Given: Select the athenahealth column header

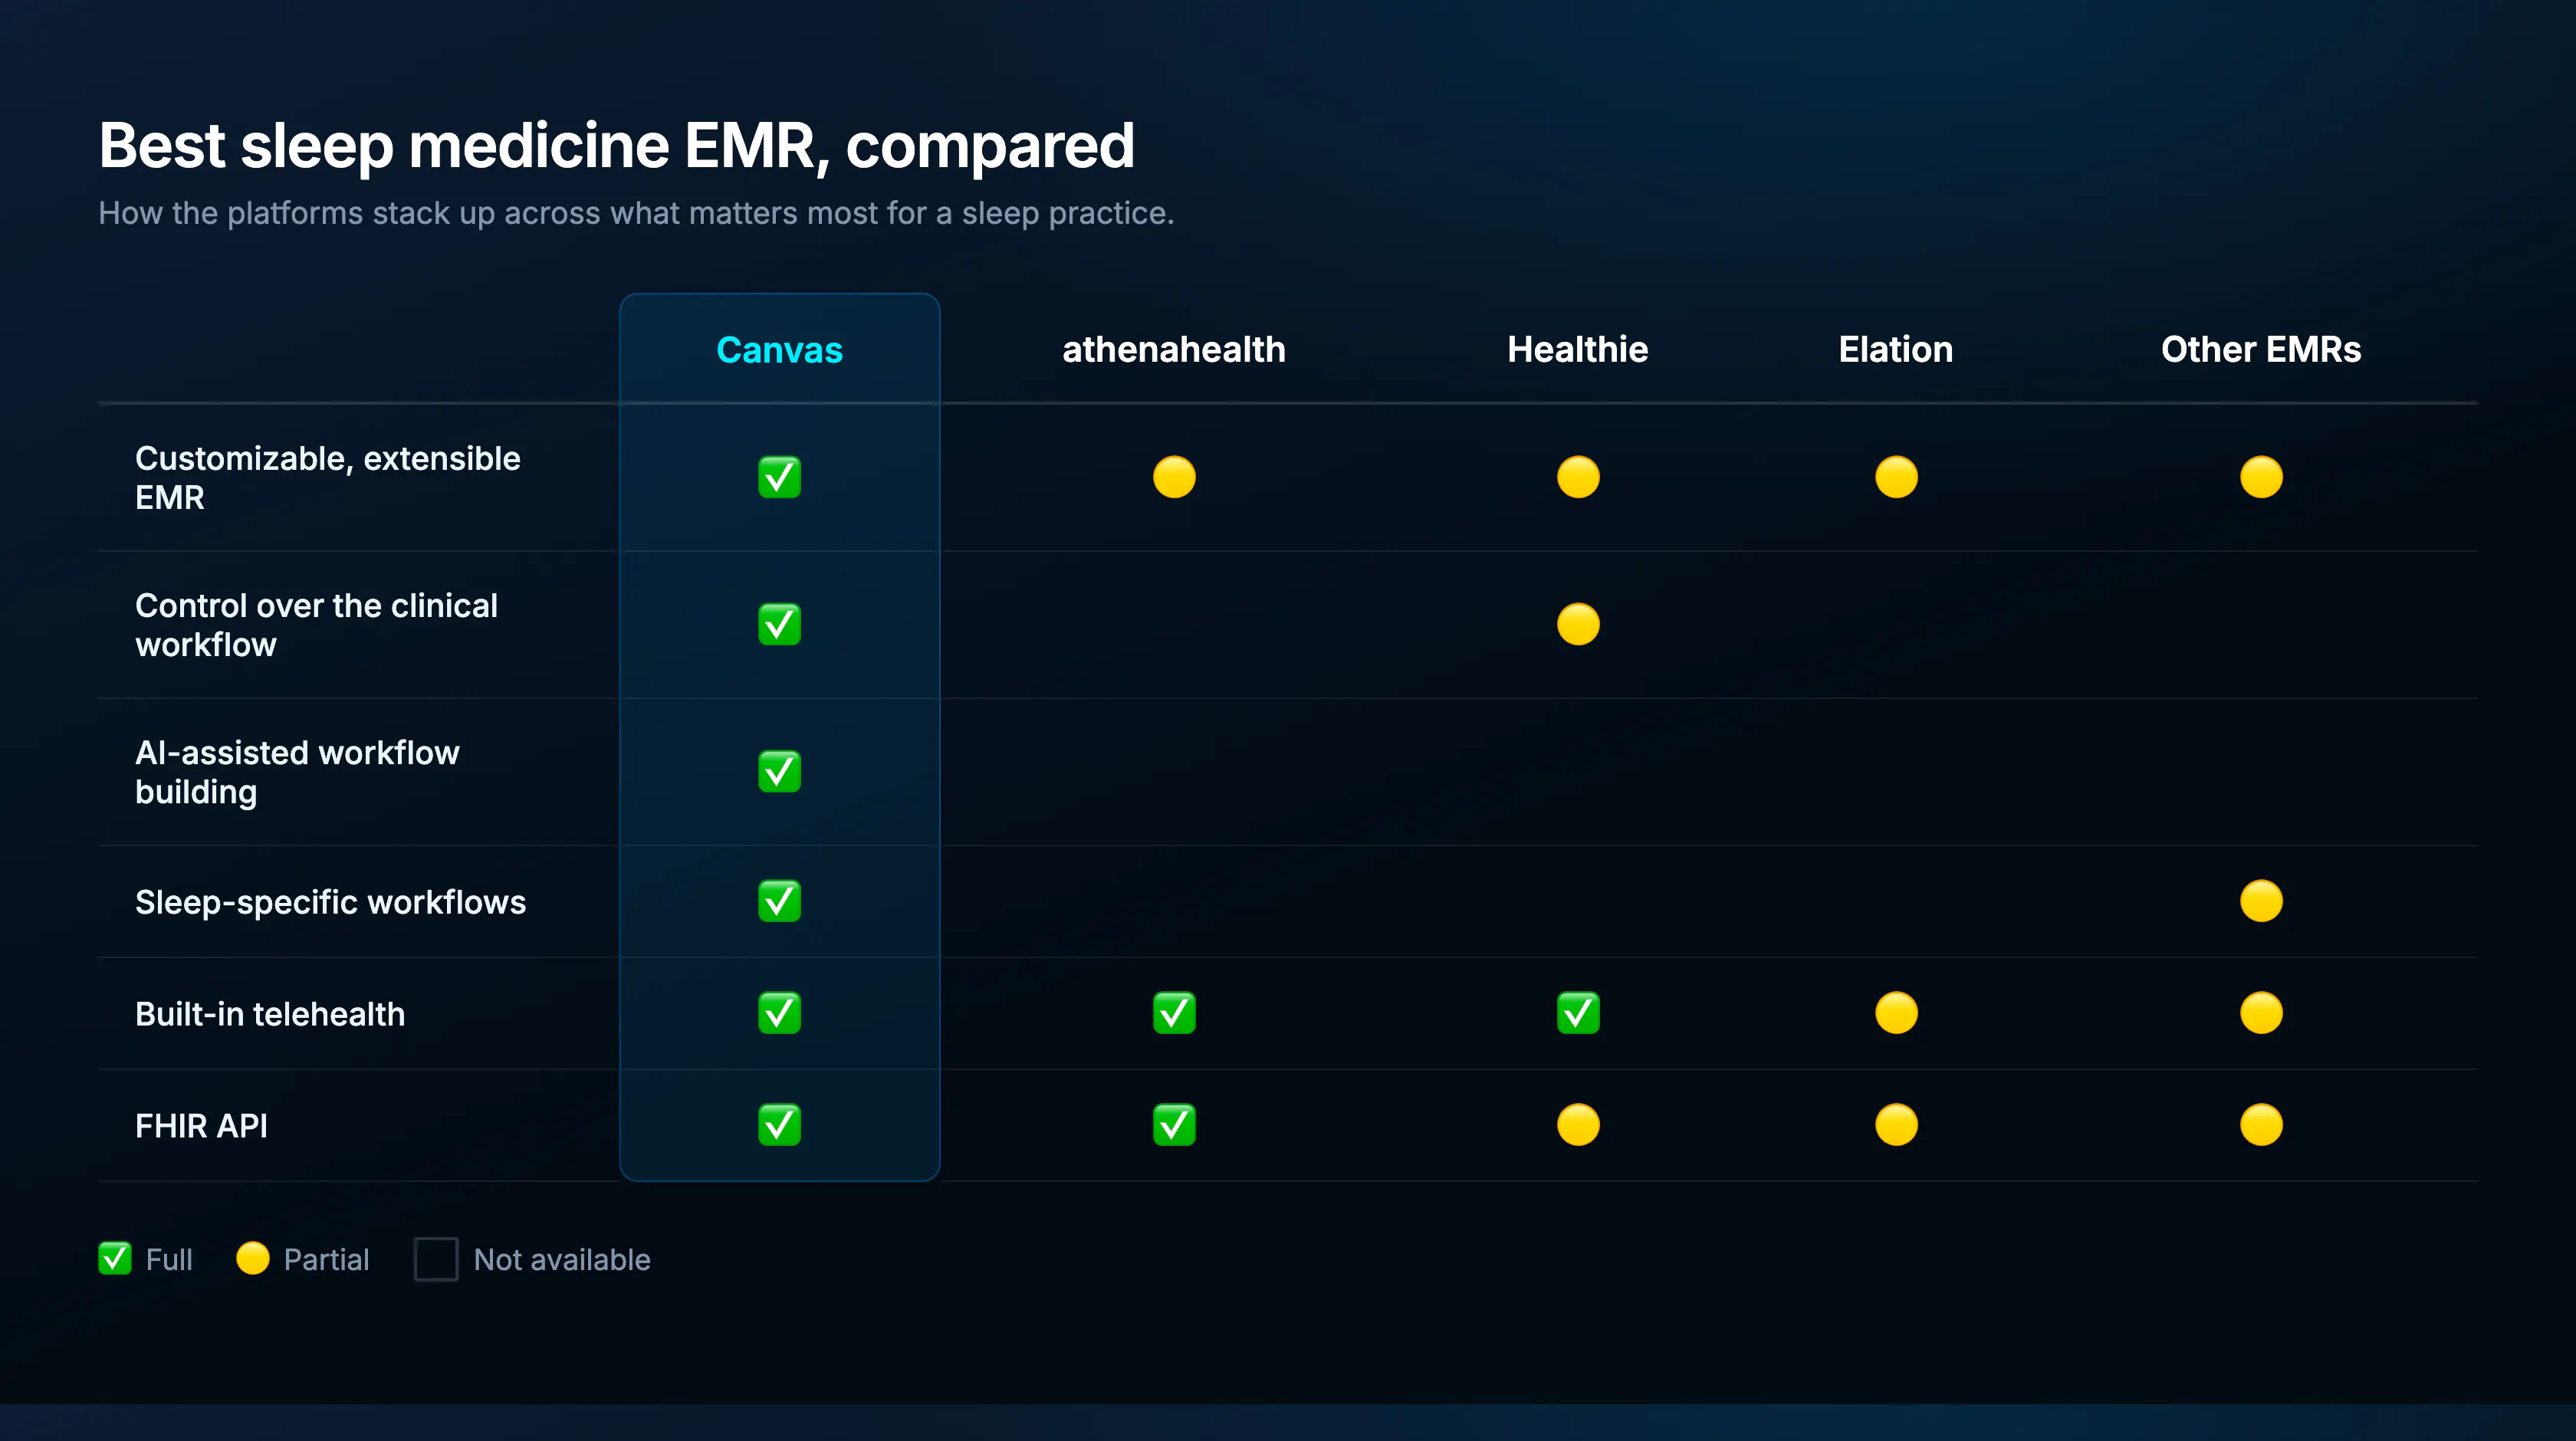Looking at the screenshot, I should (1174, 350).
